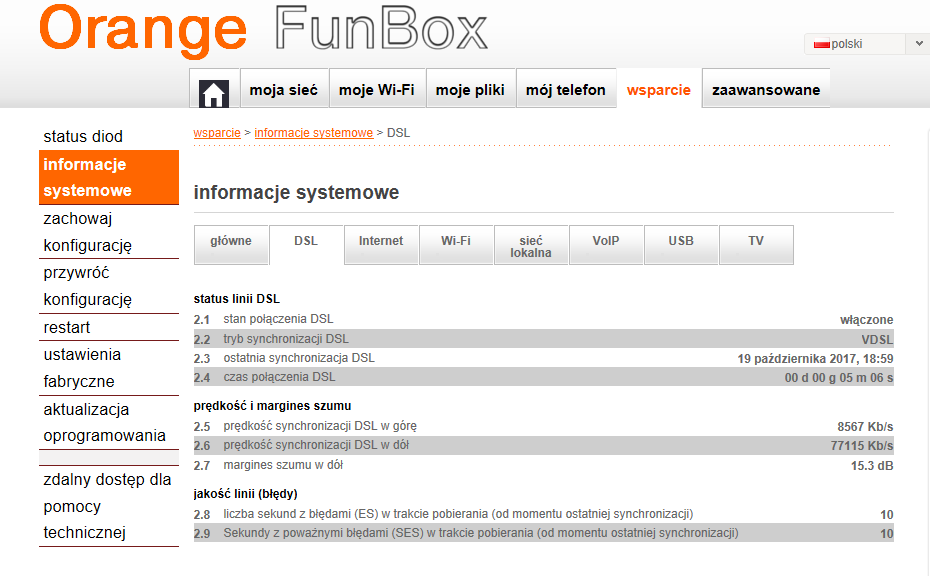Screen dimensions: 930x576
Task: Switch to the sieć lokalna tab
Action: coord(531,244)
